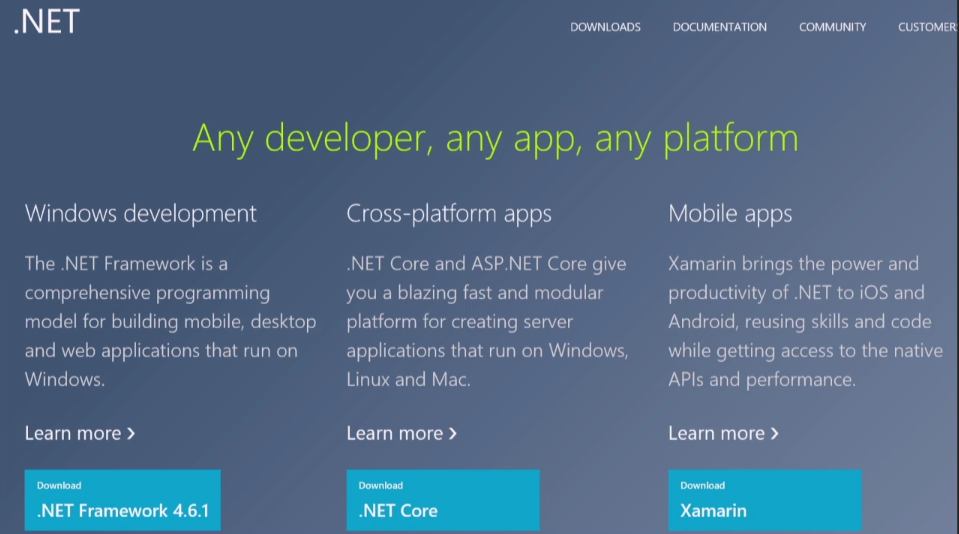Download .NET Framework 4.6.1

pyautogui.click(x=122, y=500)
